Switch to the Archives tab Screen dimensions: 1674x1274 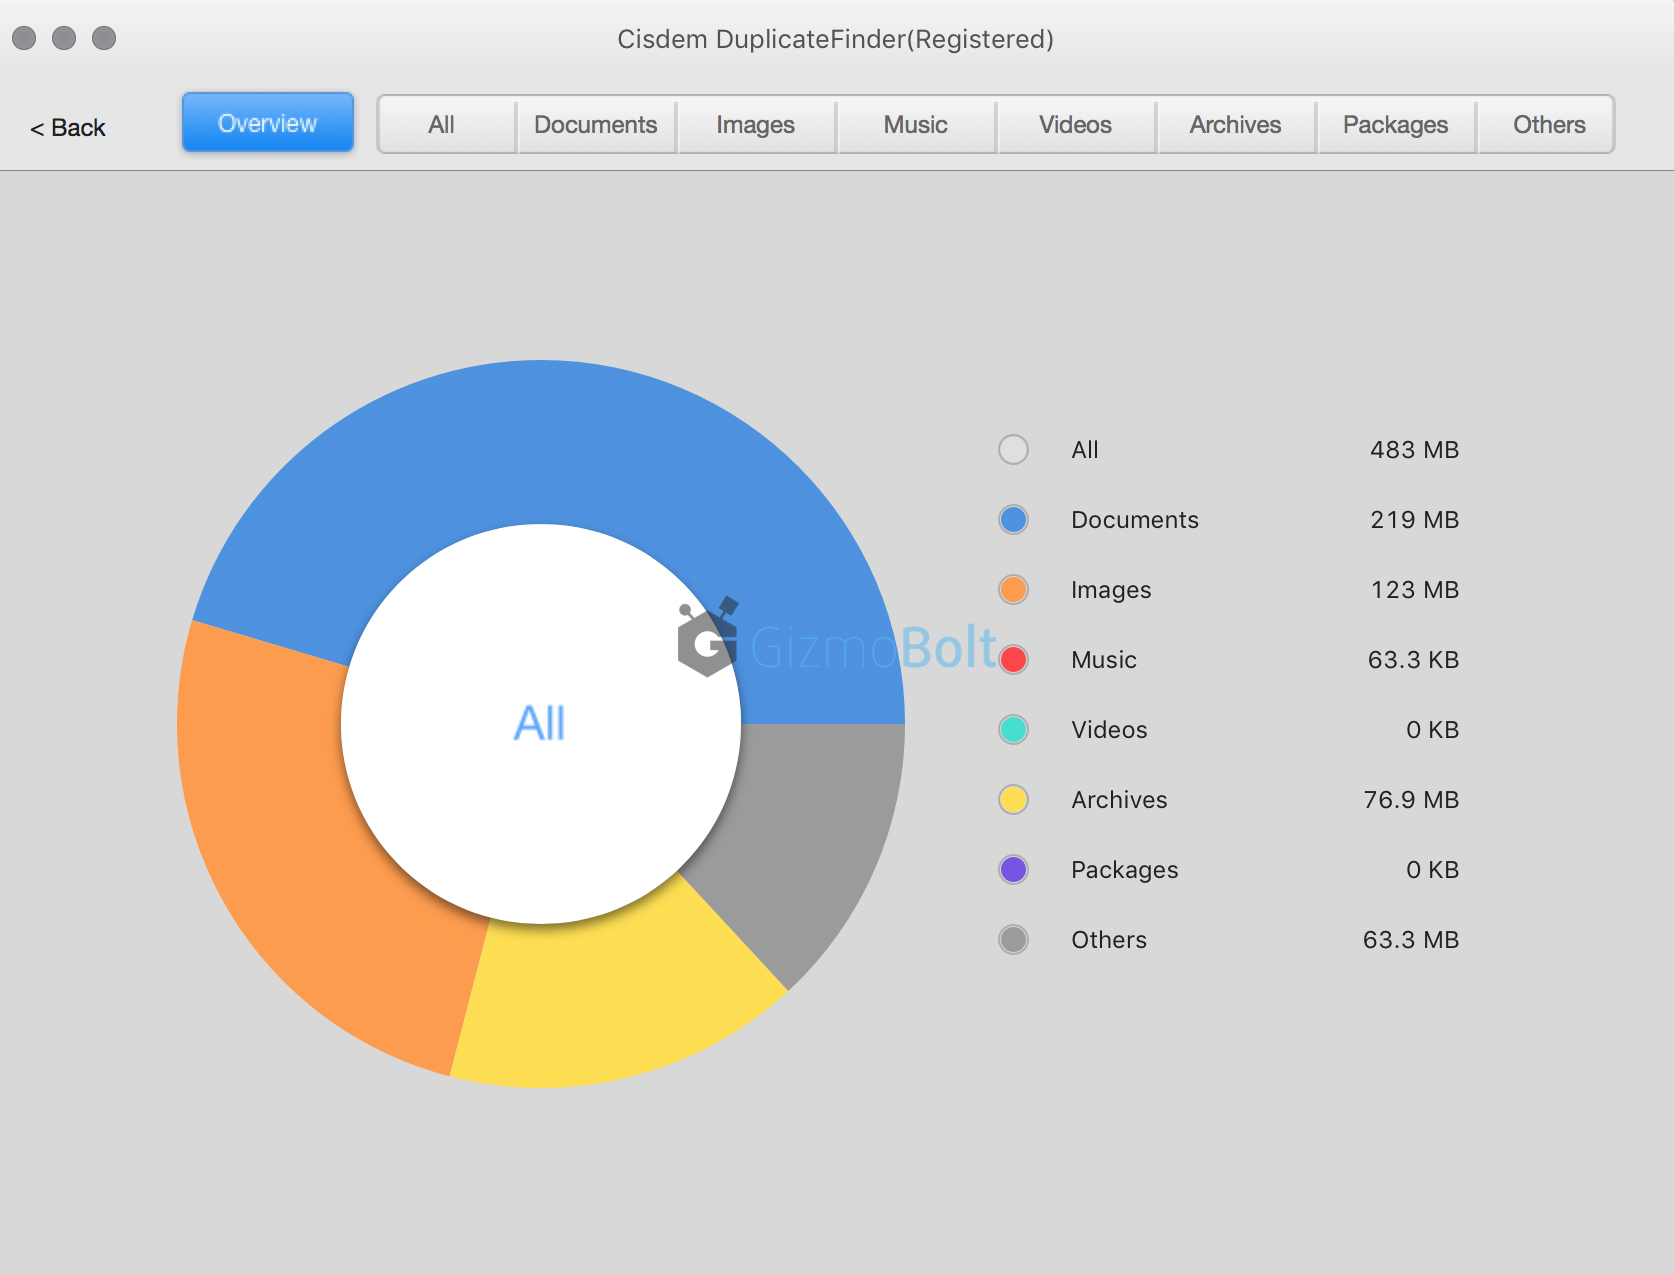click(1236, 125)
